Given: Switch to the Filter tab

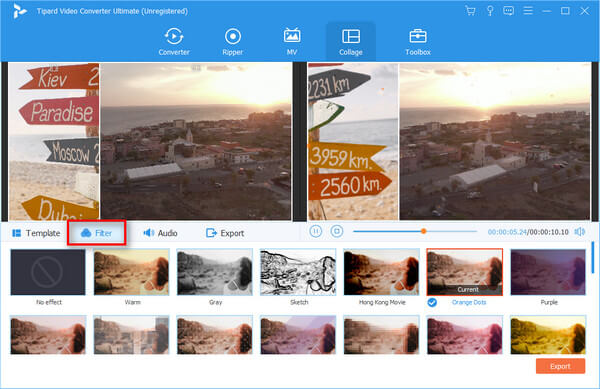Looking at the screenshot, I should pos(96,233).
